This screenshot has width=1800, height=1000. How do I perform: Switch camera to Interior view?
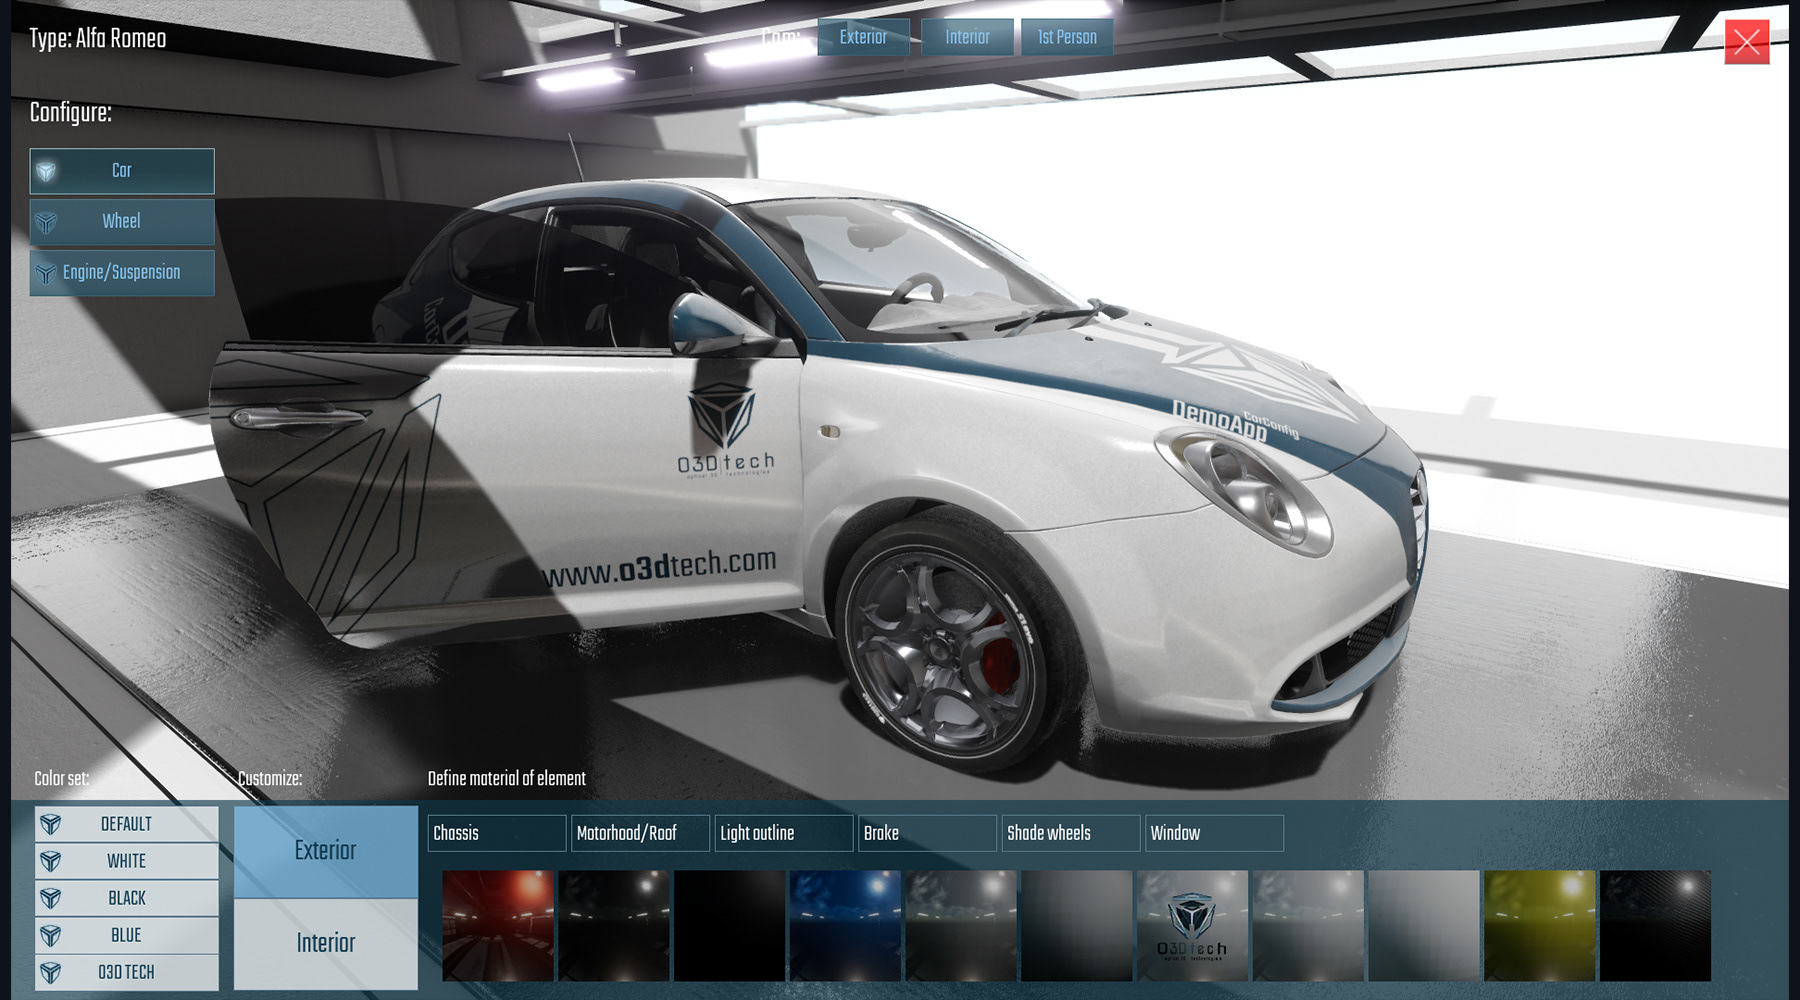(x=967, y=37)
